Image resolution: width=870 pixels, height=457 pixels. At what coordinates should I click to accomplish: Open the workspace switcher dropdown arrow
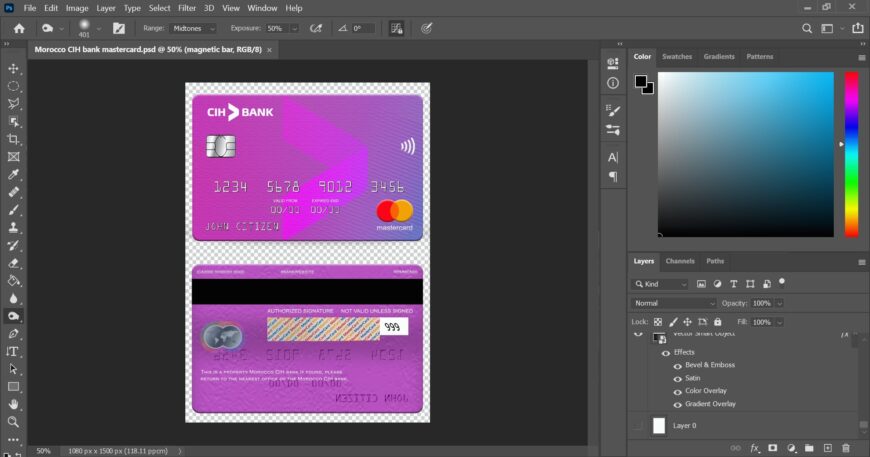coord(842,28)
